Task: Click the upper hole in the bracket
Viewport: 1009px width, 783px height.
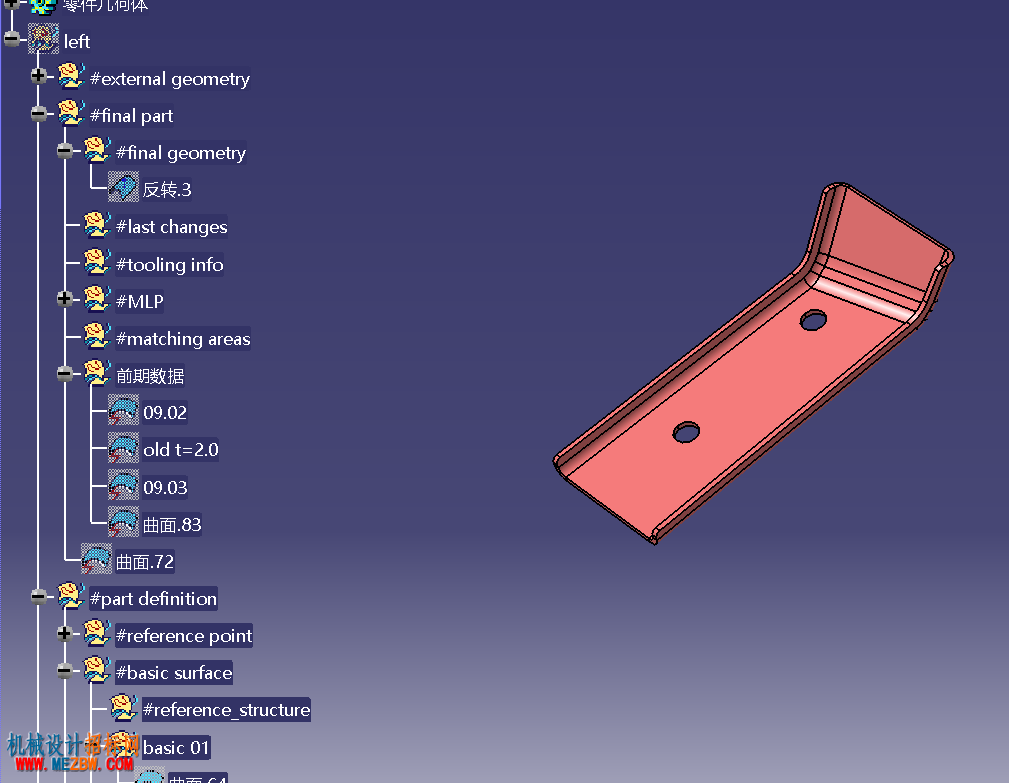Action: pyautogui.click(x=813, y=320)
